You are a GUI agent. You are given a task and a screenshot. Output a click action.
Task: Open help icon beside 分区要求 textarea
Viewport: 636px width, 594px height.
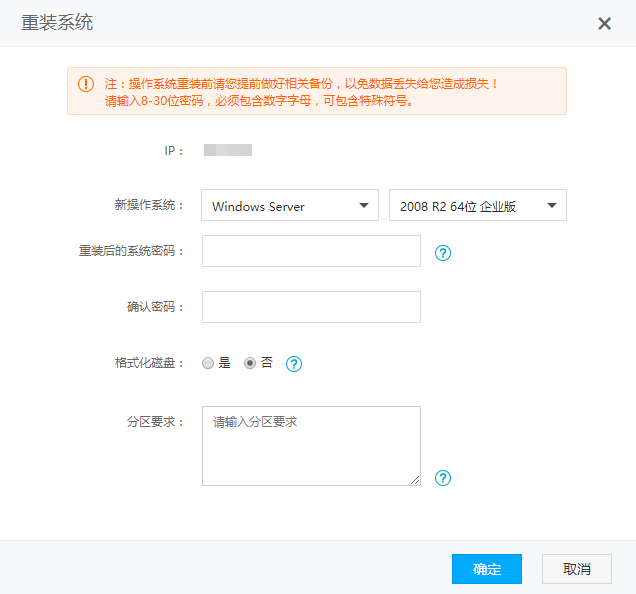[443, 478]
